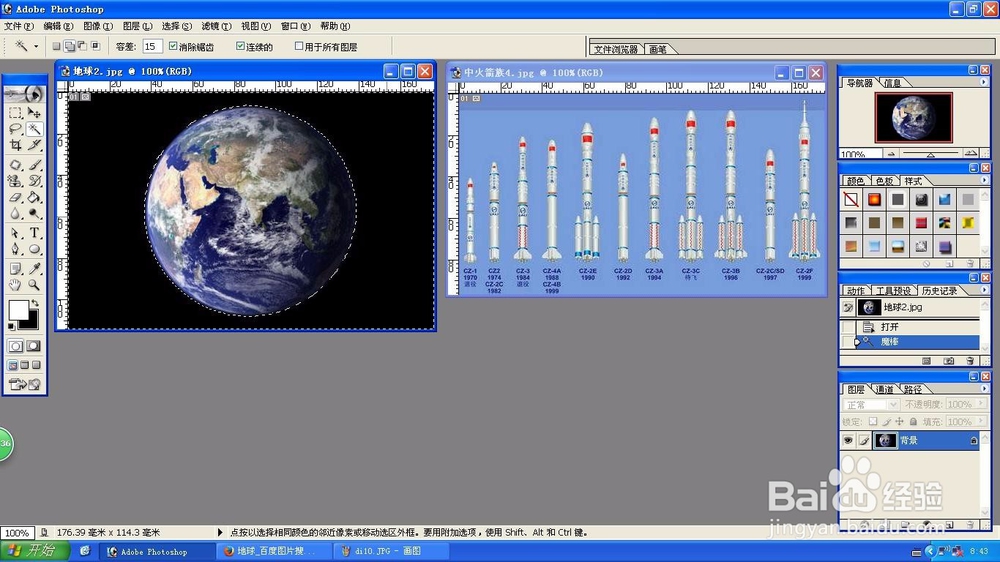Image resolution: width=1000 pixels, height=562 pixels.
Task: Open the 图像 (Image) menu
Action: (98, 26)
